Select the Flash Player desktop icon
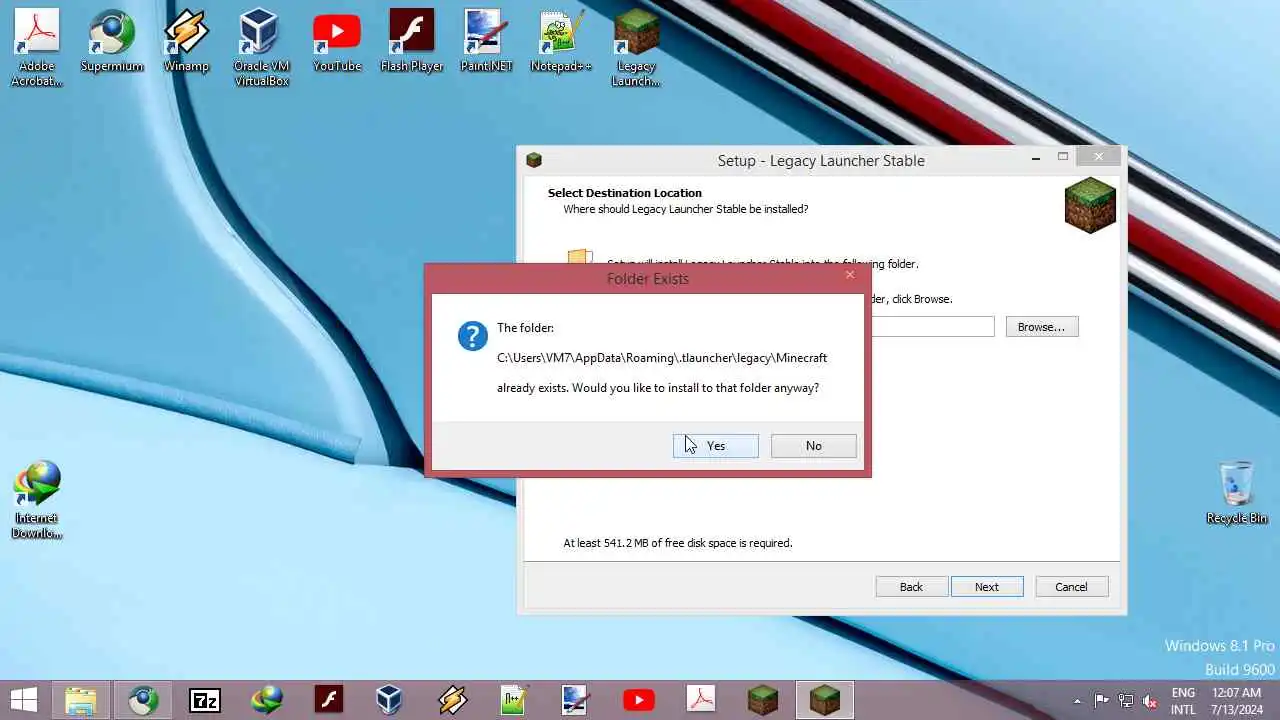 point(412,42)
